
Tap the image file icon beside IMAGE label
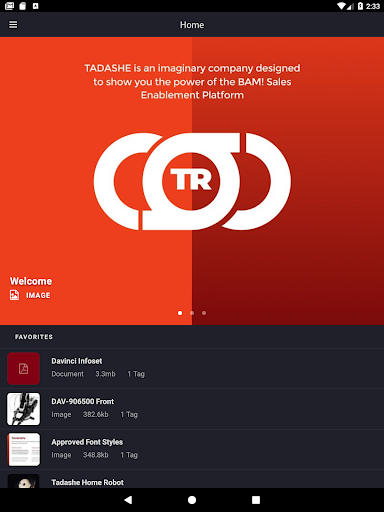[x=14, y=295]
